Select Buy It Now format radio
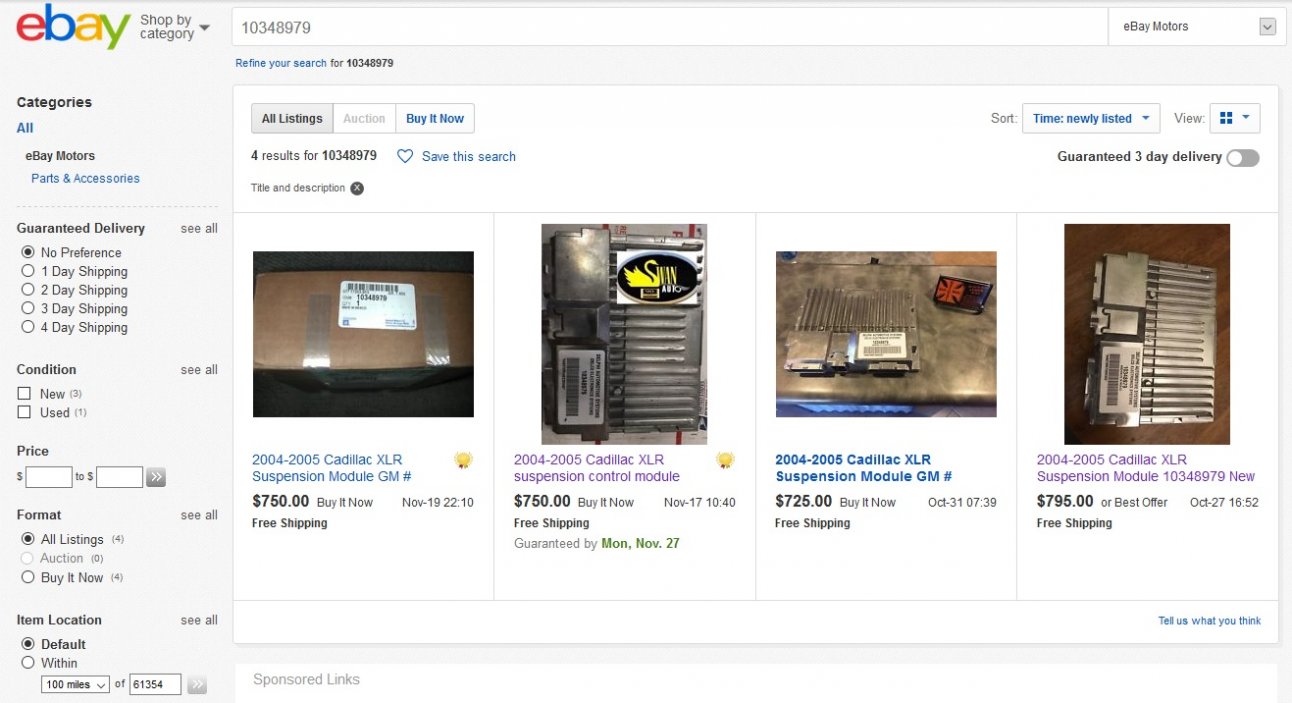1292x703 pixels. [28, 578]
